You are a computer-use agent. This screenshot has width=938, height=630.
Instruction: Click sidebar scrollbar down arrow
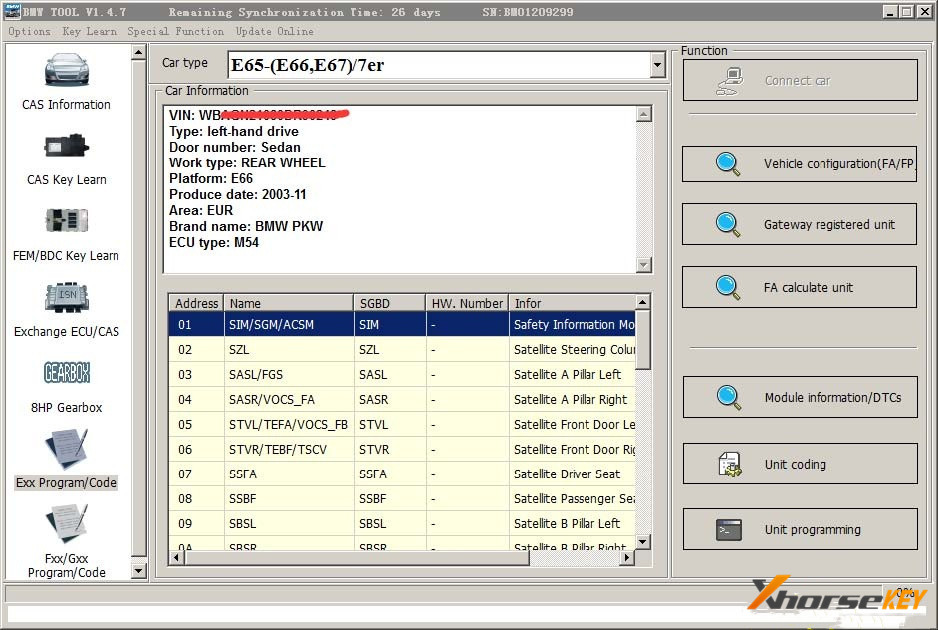coord(138,571)
